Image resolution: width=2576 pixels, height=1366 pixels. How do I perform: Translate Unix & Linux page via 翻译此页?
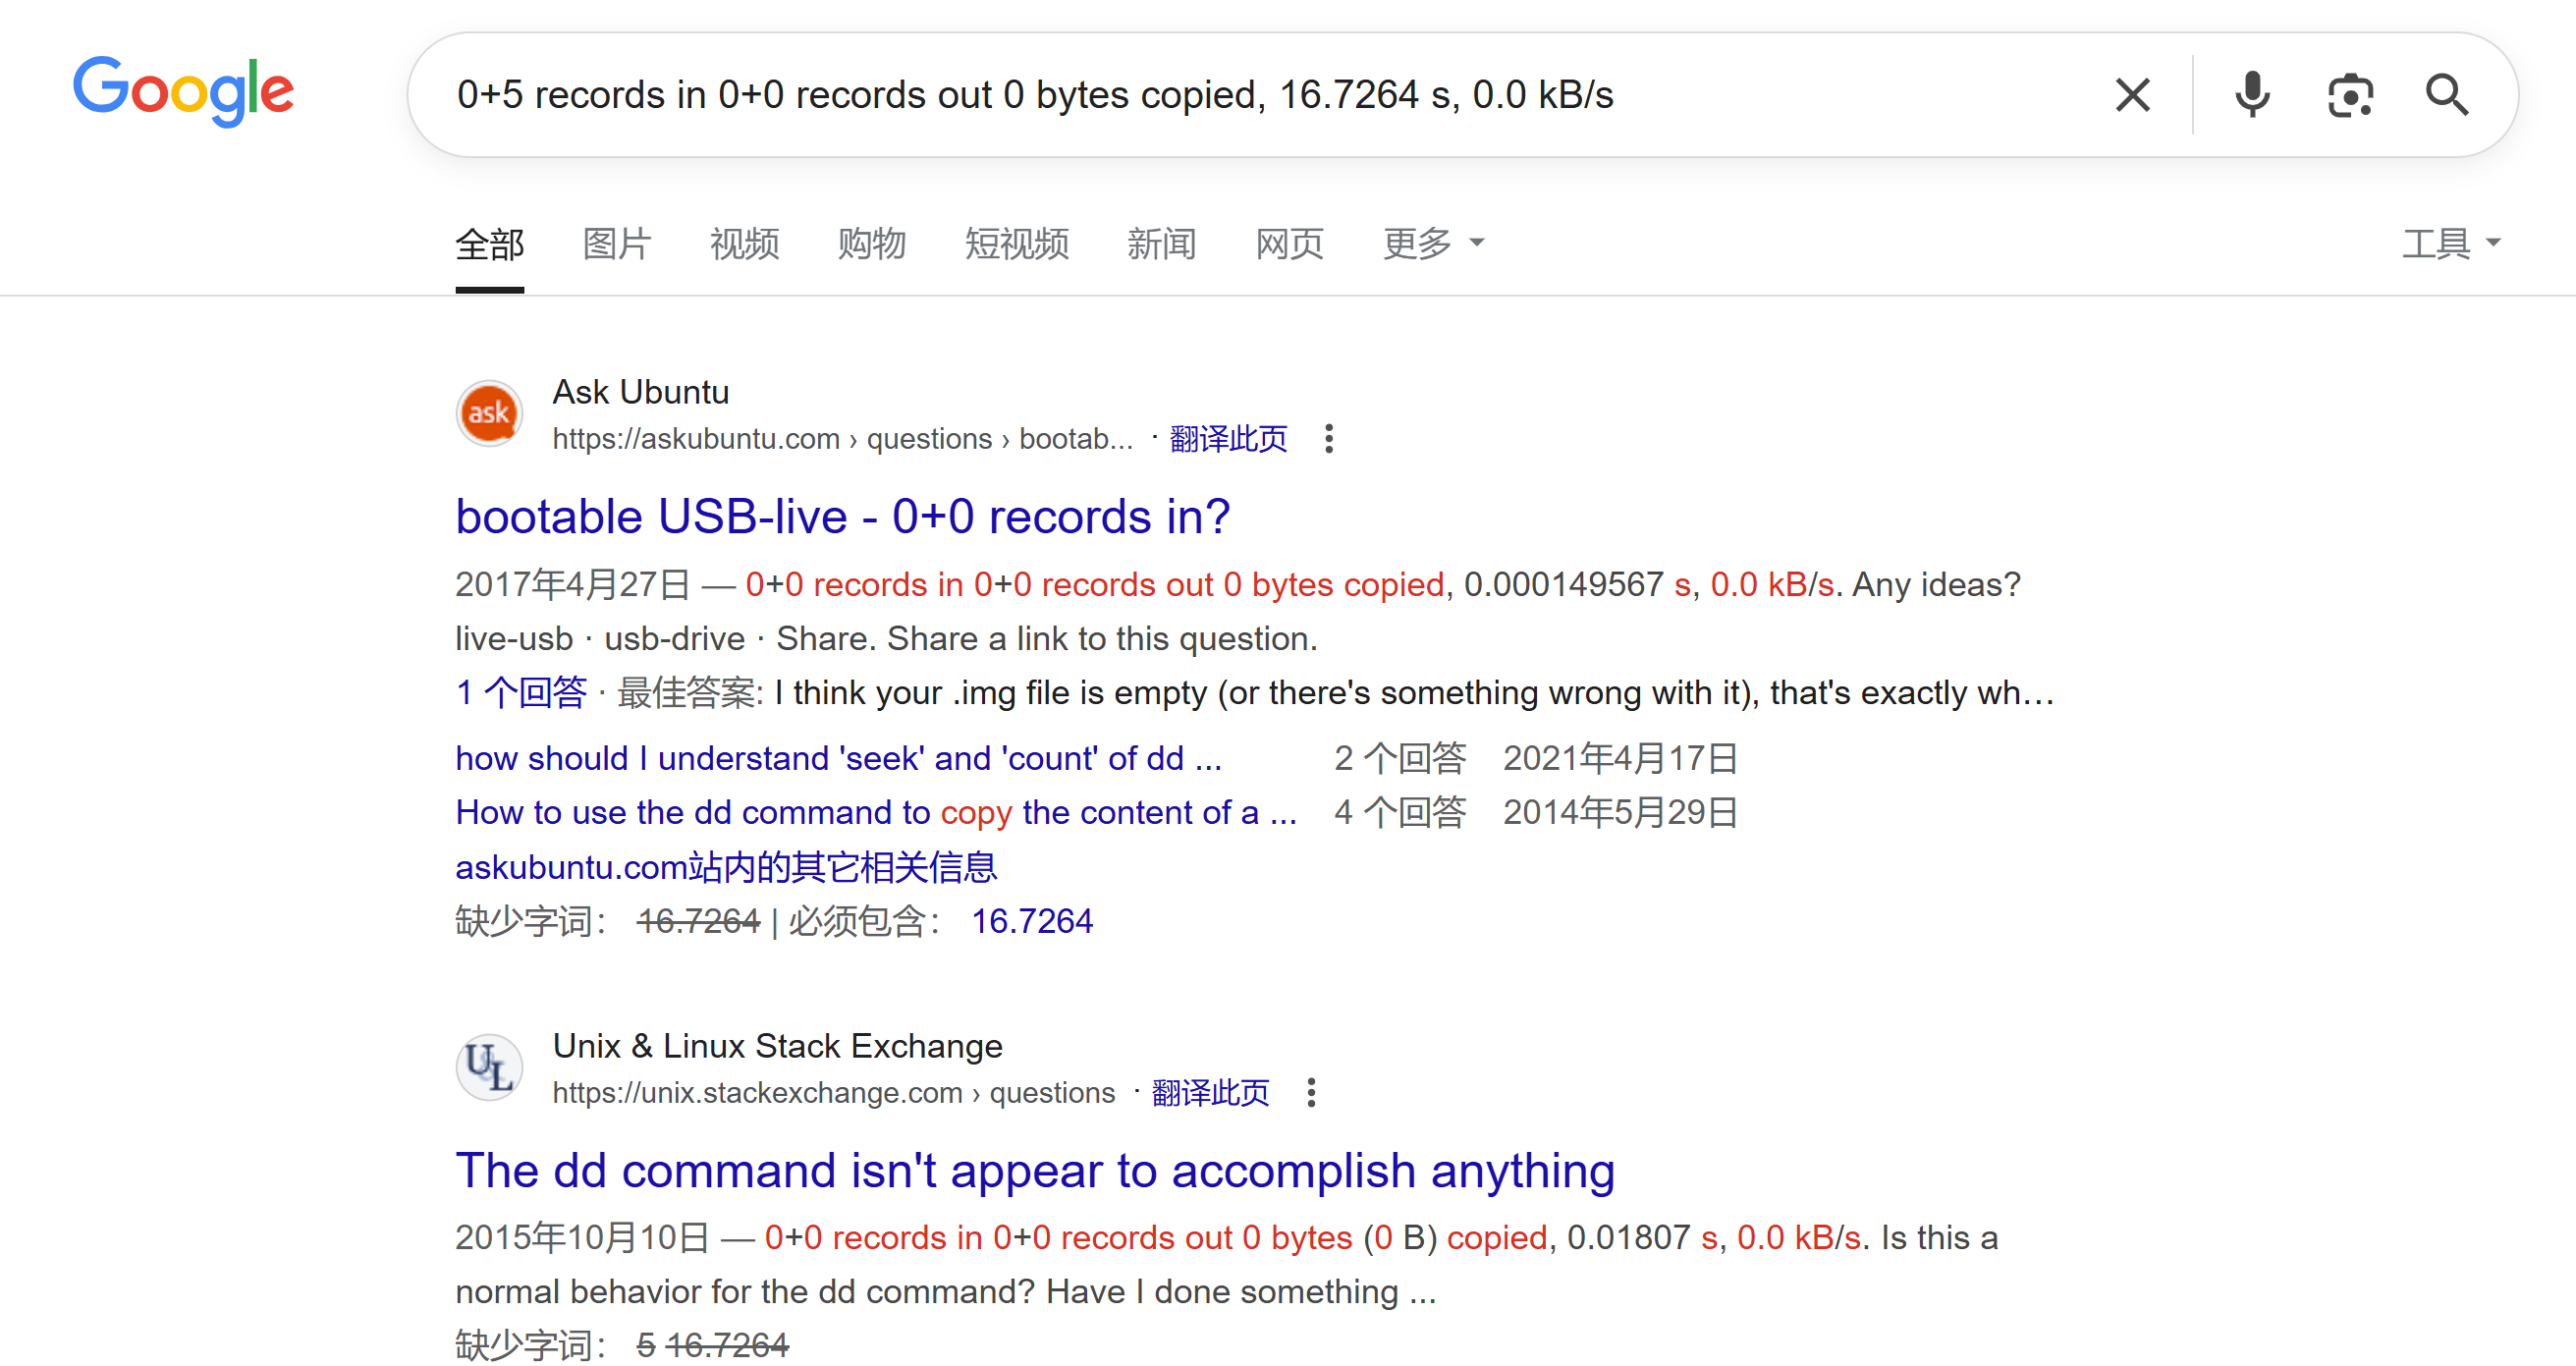point(1210,1093)
